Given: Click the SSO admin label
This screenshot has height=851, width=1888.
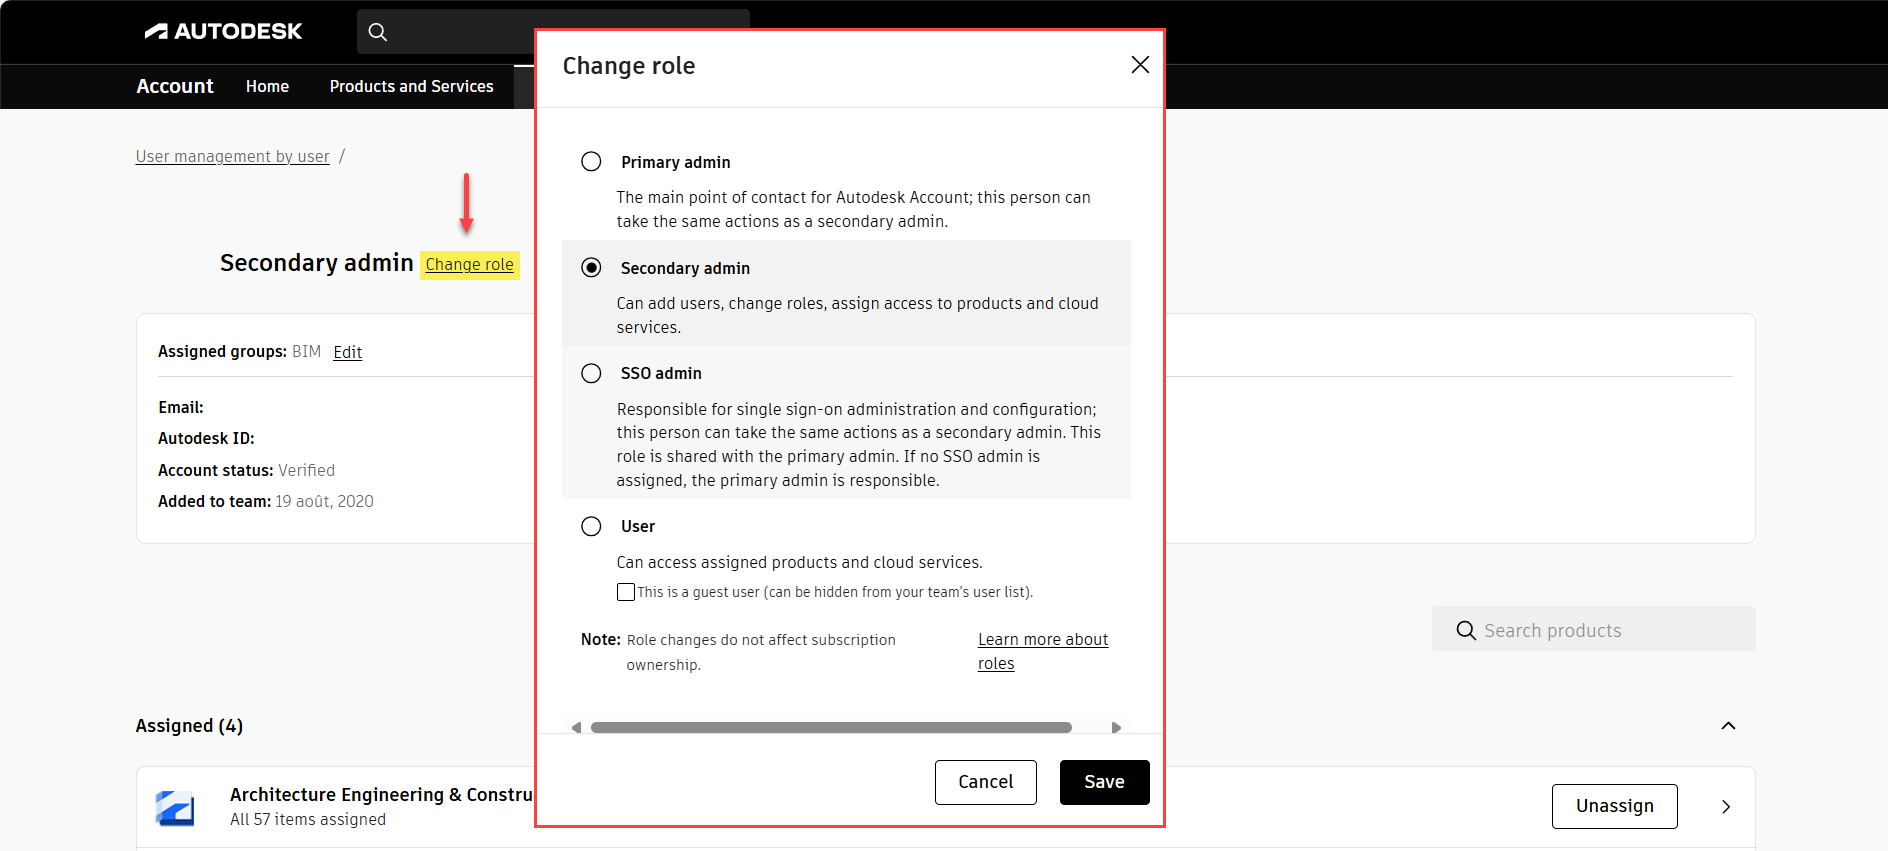Looking at the screenshot, I should 661,373.
